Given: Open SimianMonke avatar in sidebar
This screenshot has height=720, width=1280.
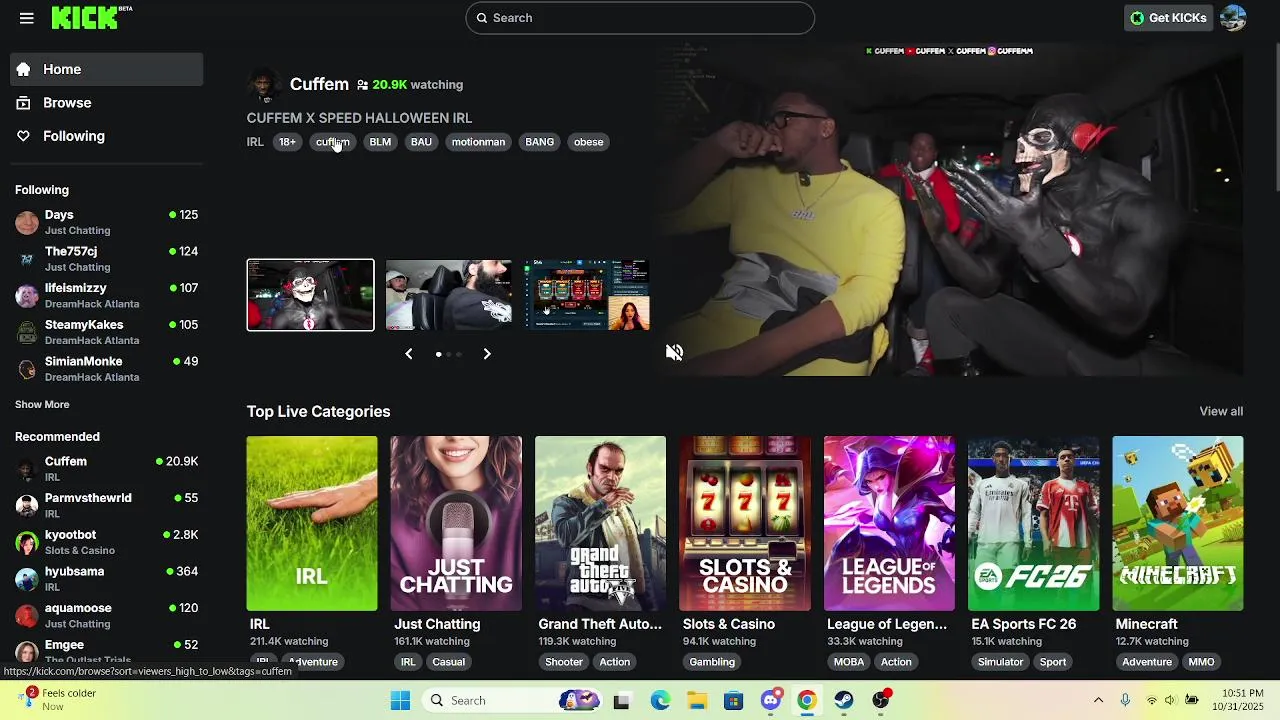Looking at the screenshot, I should coord(27,369).
